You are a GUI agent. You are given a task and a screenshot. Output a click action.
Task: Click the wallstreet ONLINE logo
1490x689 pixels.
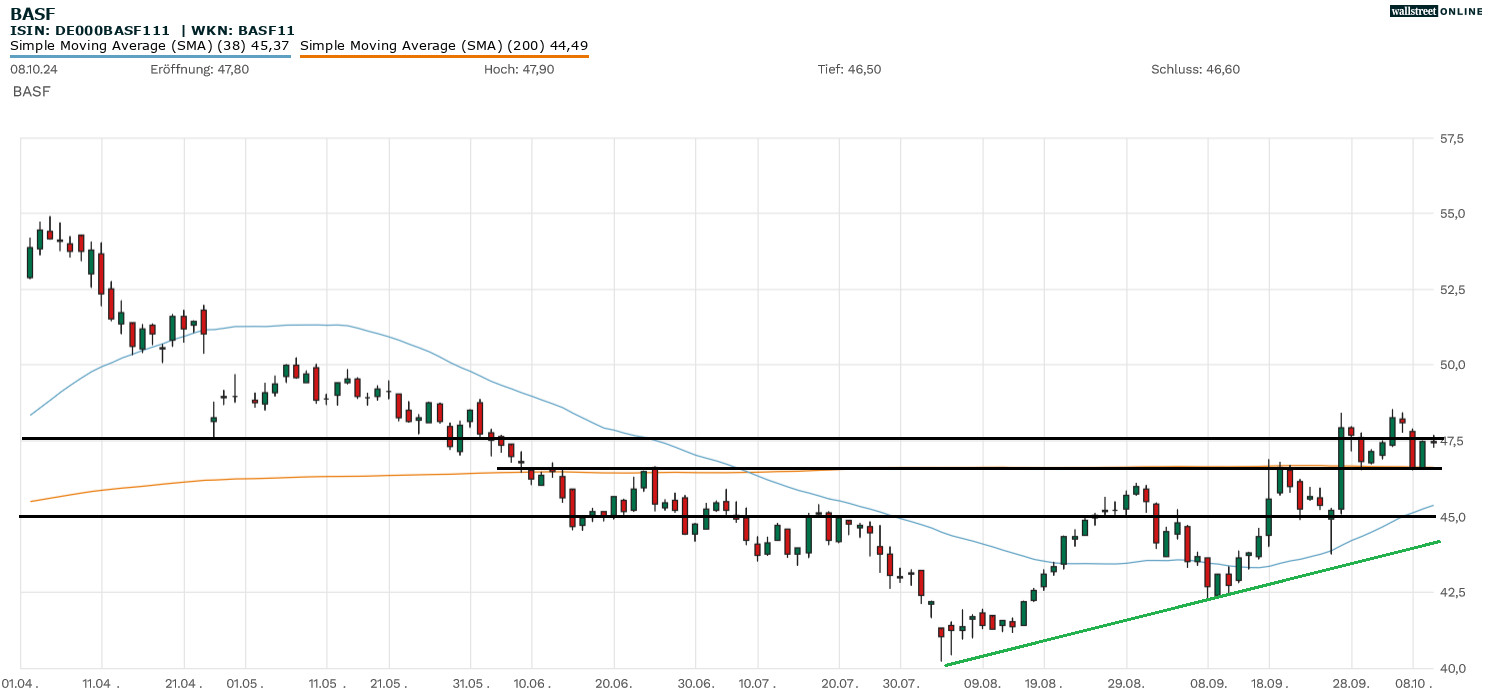tap(1436, 11)
